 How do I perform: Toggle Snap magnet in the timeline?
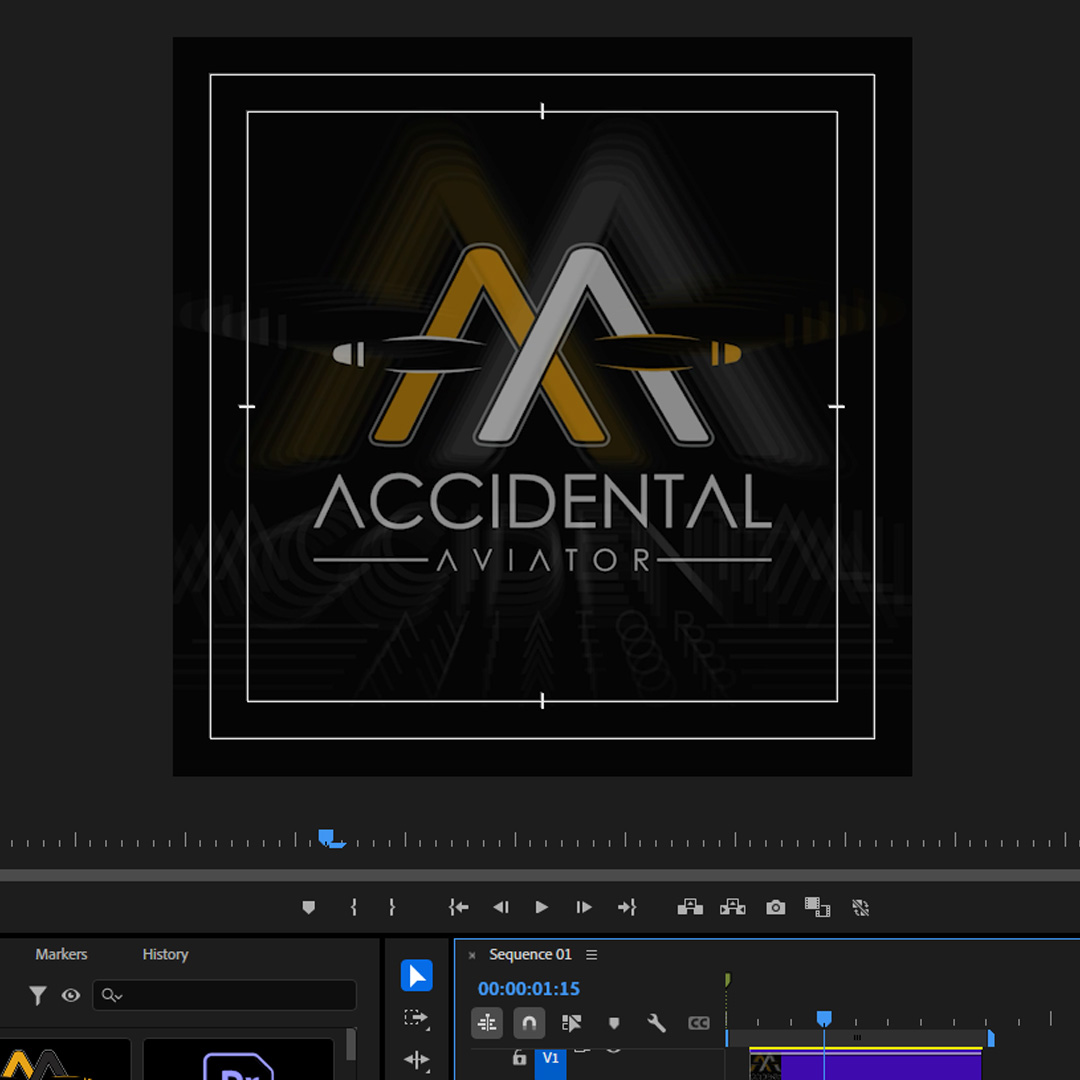point(529,1023)
